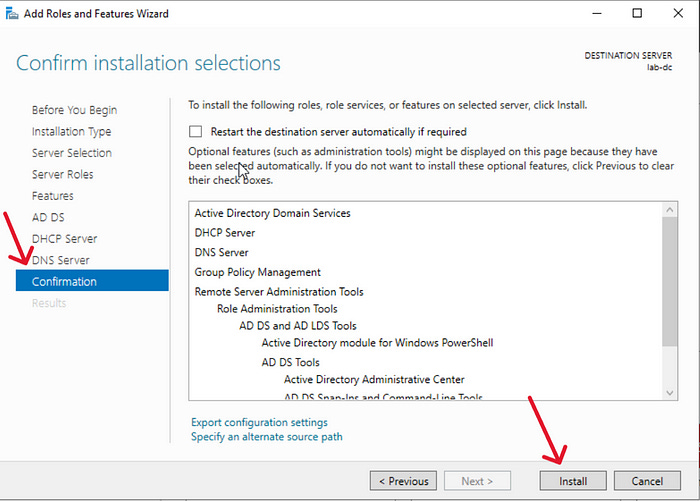Go back with the Previous button
Screen dimensions: 700x501
tap(403, 481)
